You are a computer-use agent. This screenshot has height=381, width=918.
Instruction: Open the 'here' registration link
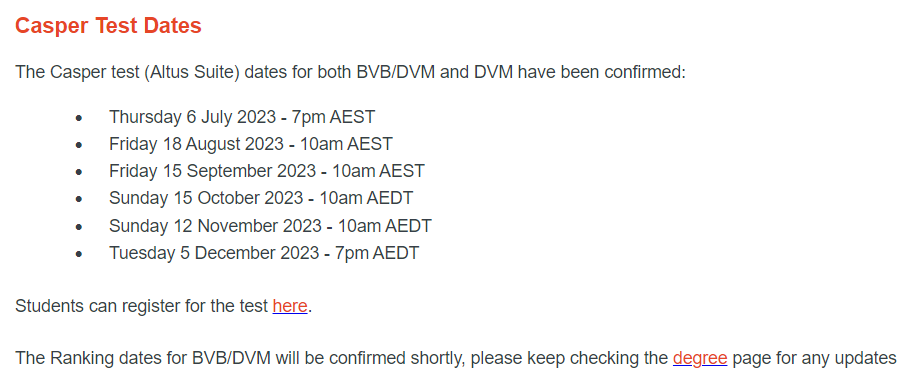tap(290, 306)
